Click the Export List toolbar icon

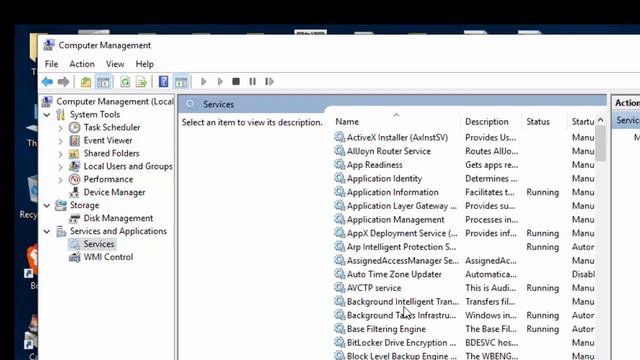[x=141, y=82]
